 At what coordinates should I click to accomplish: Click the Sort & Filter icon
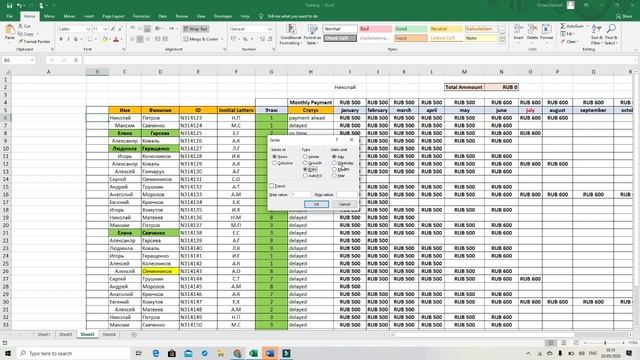coord(596,29)
